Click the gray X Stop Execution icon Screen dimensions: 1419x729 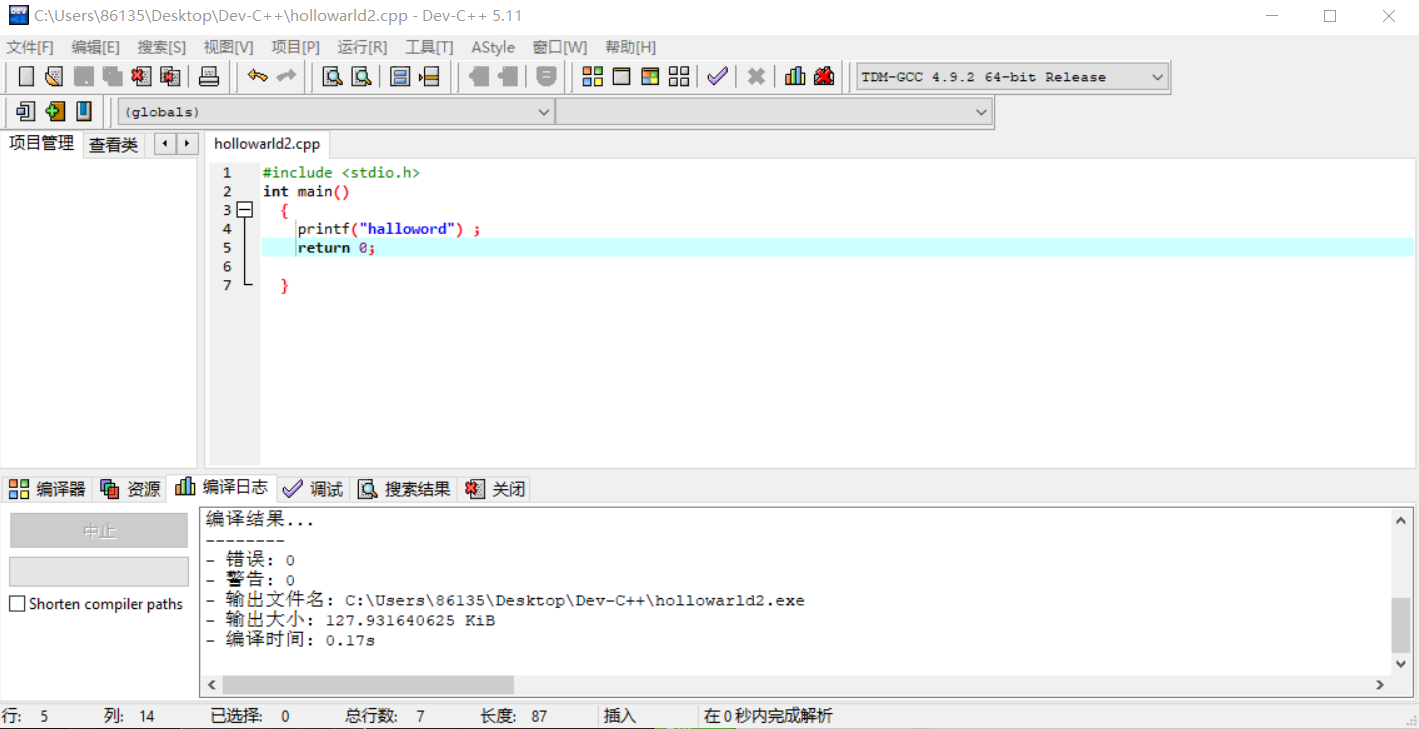[x=757, y=76]
